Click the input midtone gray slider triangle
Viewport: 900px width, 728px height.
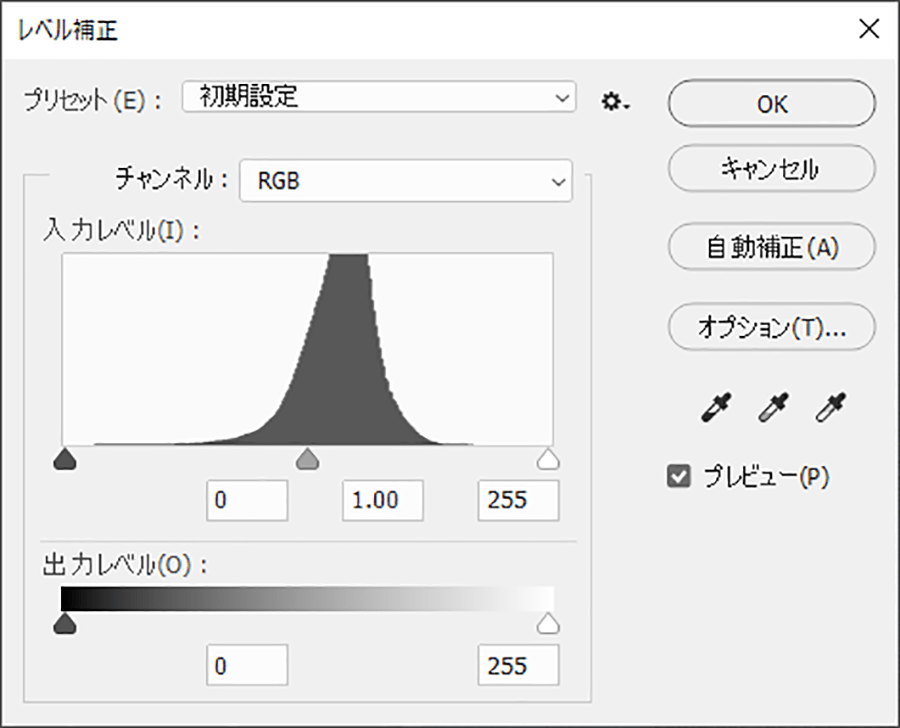pos(308,459)
